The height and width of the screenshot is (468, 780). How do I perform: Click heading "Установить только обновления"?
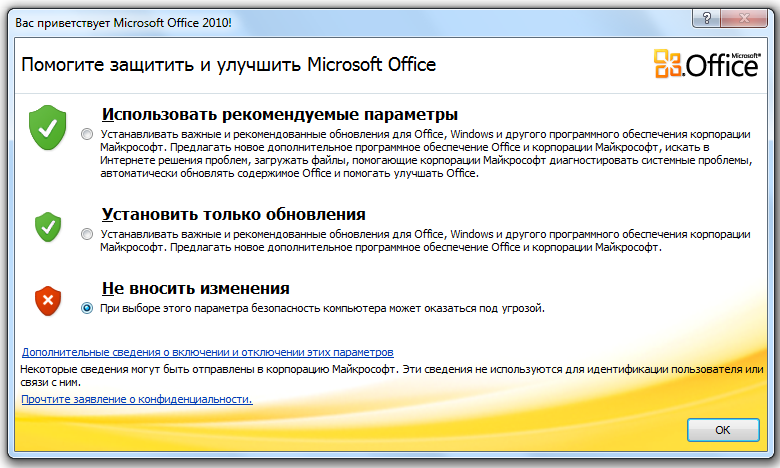(x=233, y=214)
